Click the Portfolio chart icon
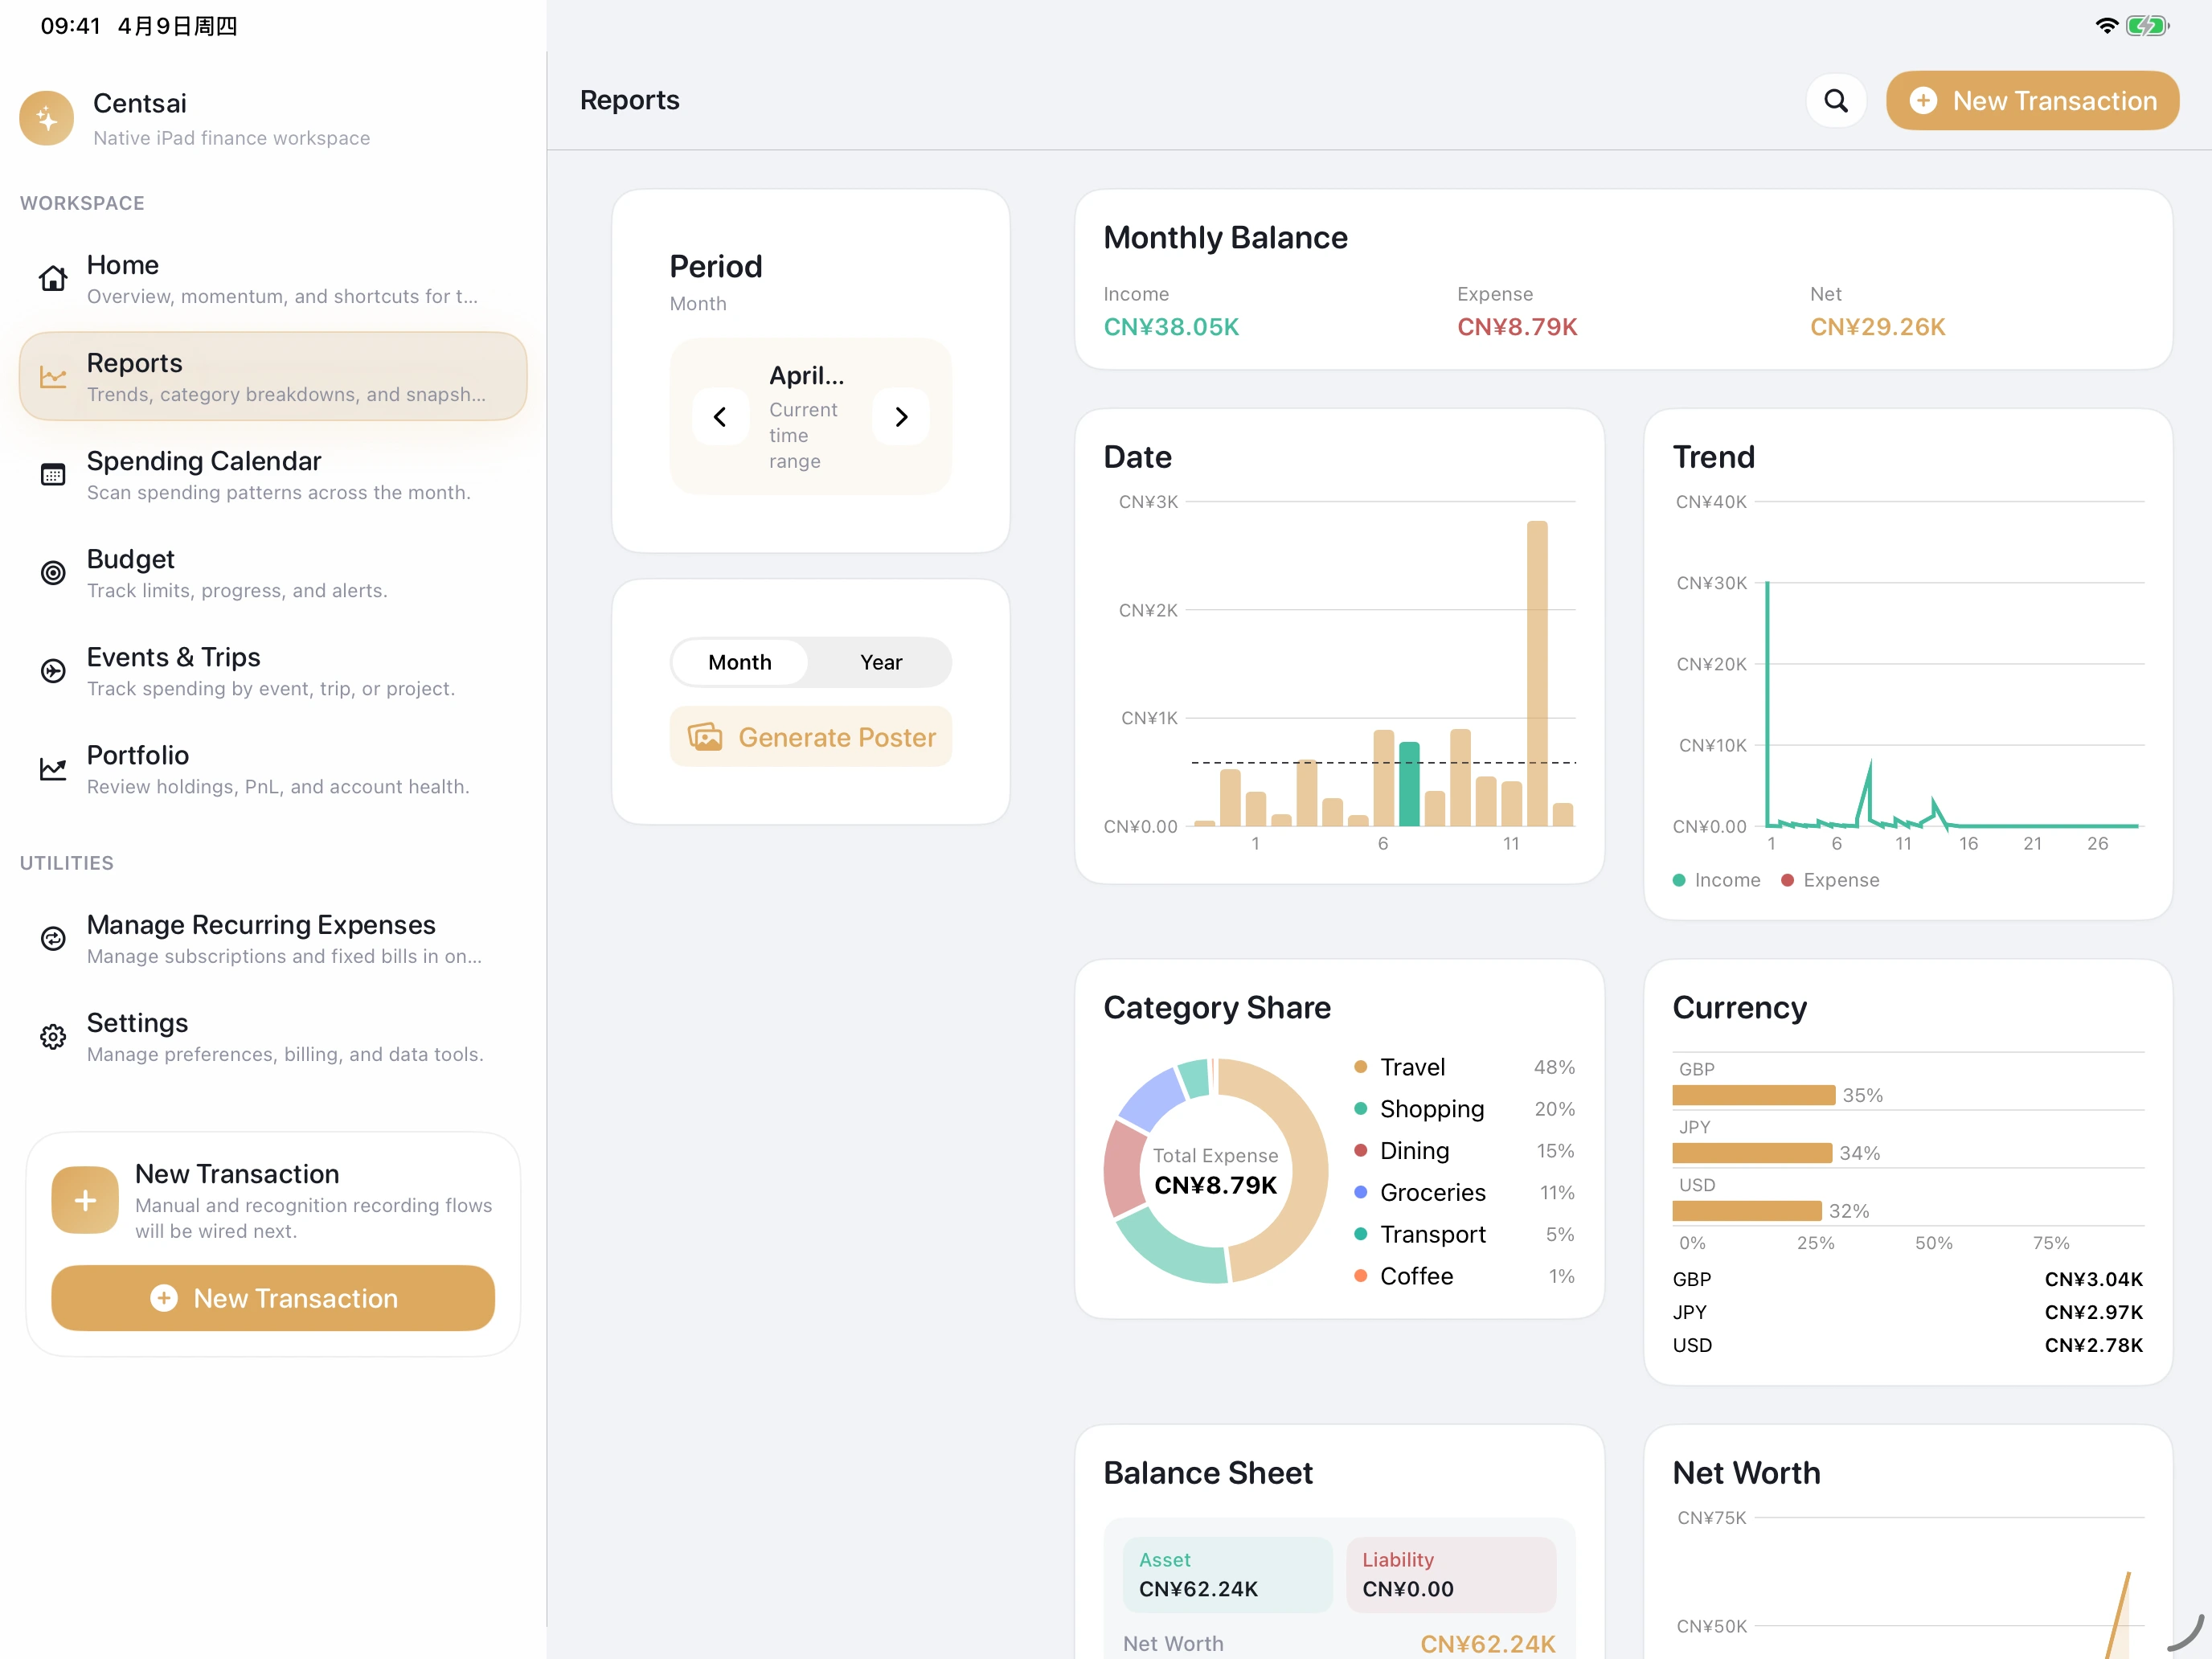Screen dimensions: 2212x1659 53,769
